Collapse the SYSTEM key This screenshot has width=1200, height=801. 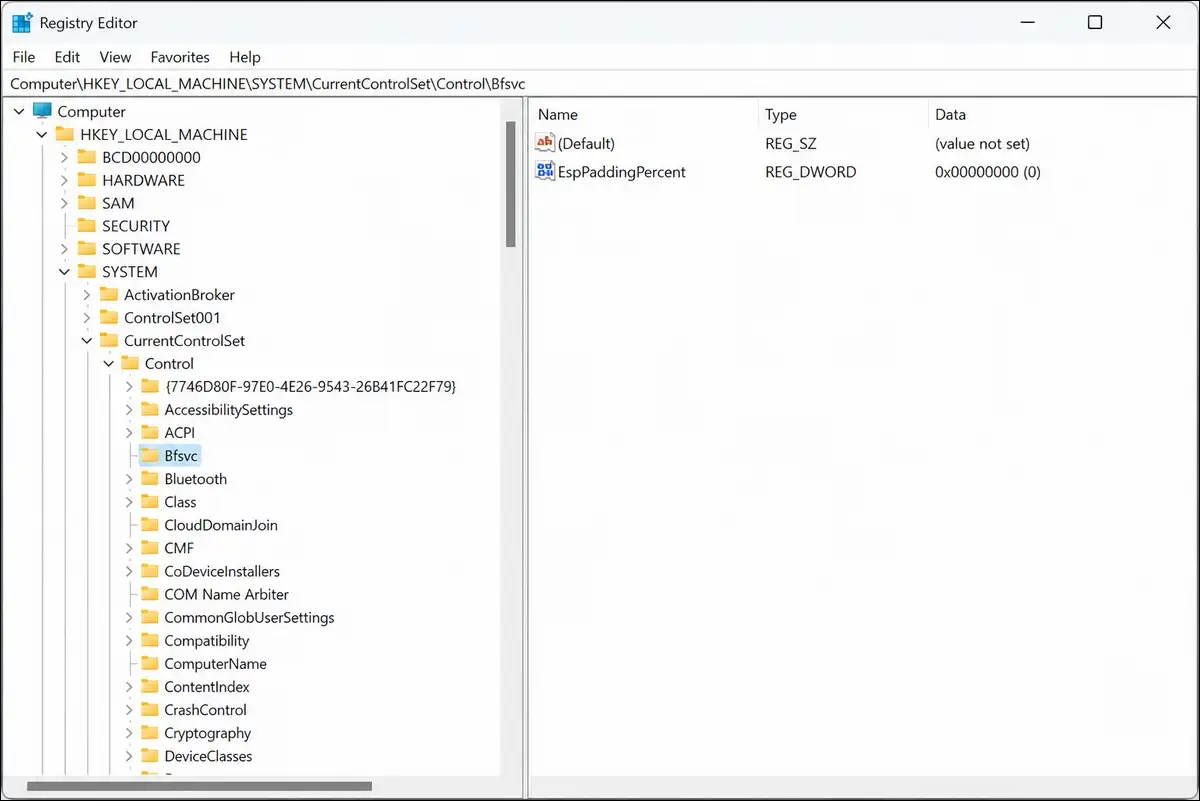pyautogui.click(x=64, y=272)
